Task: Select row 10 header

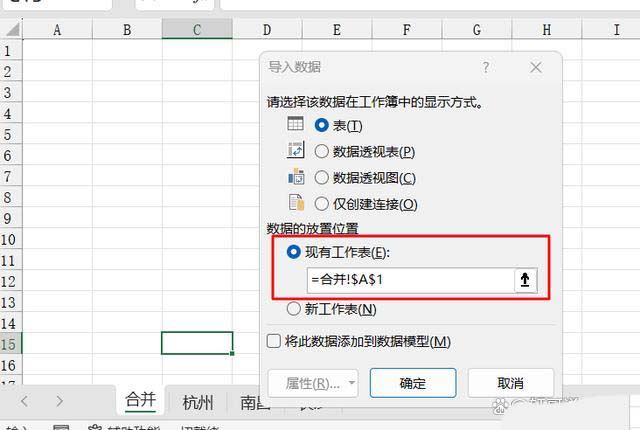Action: pos(11,239)
